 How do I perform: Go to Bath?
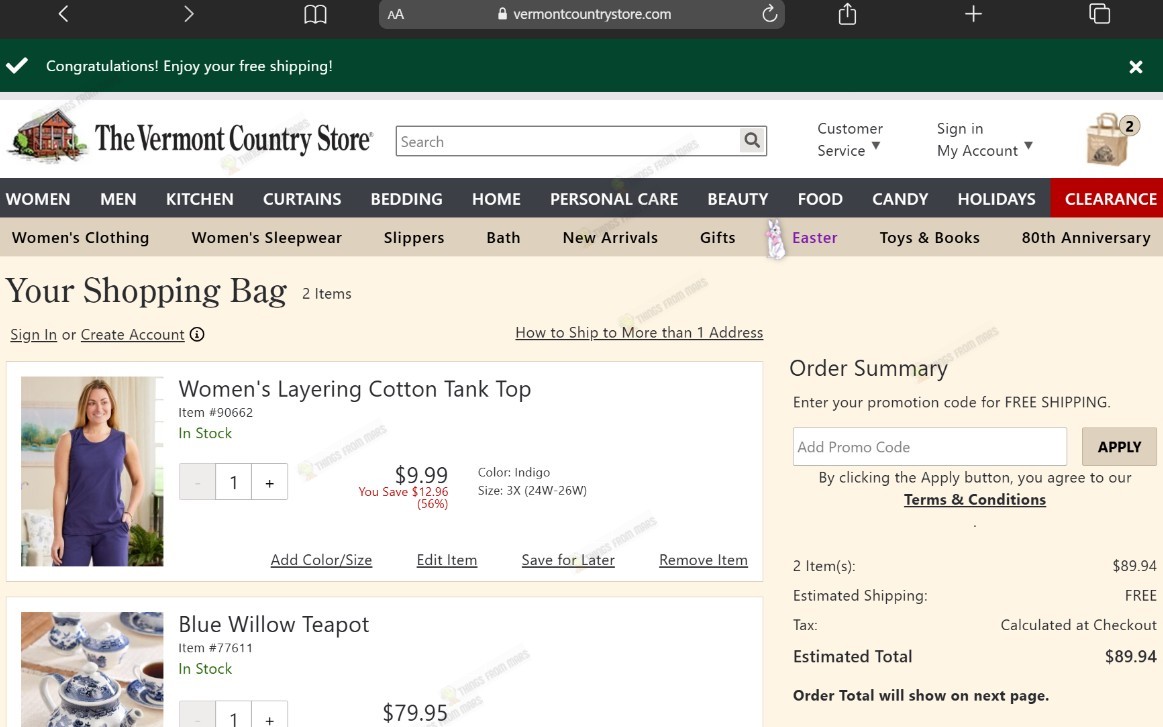503,237
